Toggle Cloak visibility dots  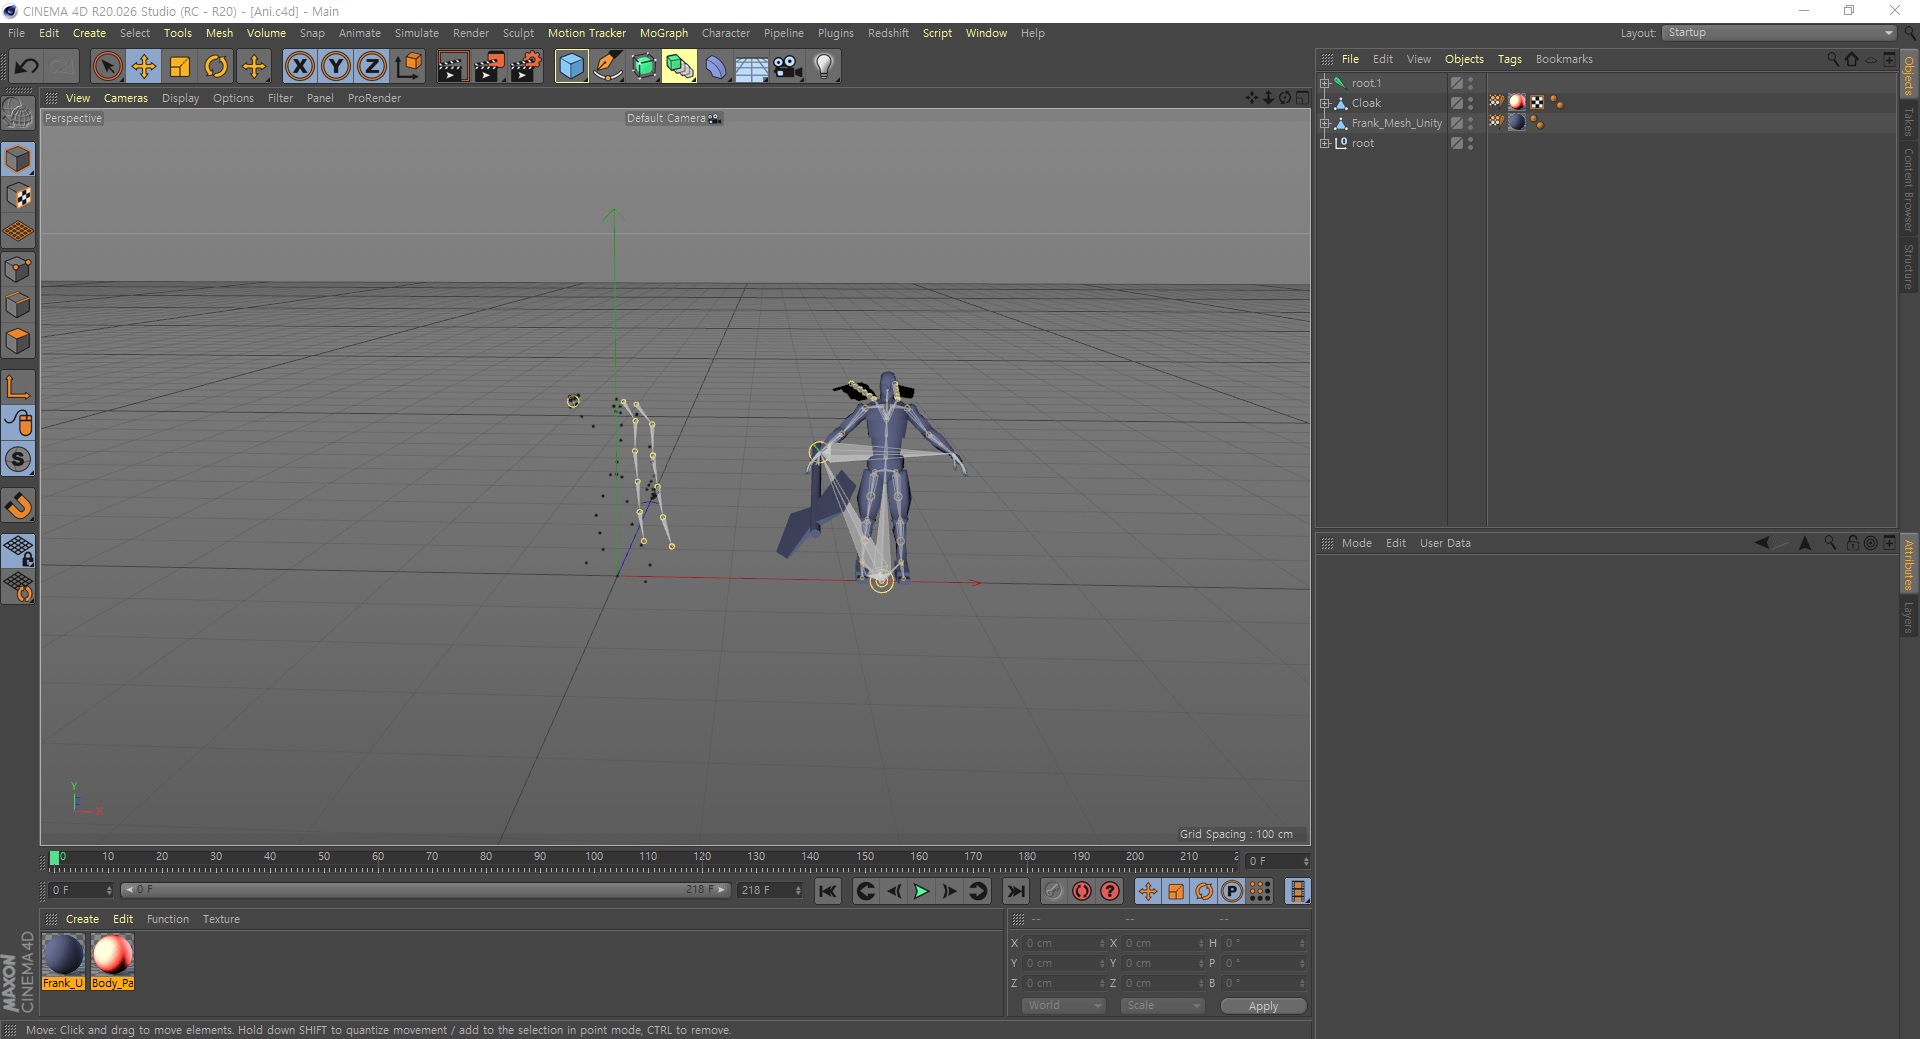tap(1470, 103)
